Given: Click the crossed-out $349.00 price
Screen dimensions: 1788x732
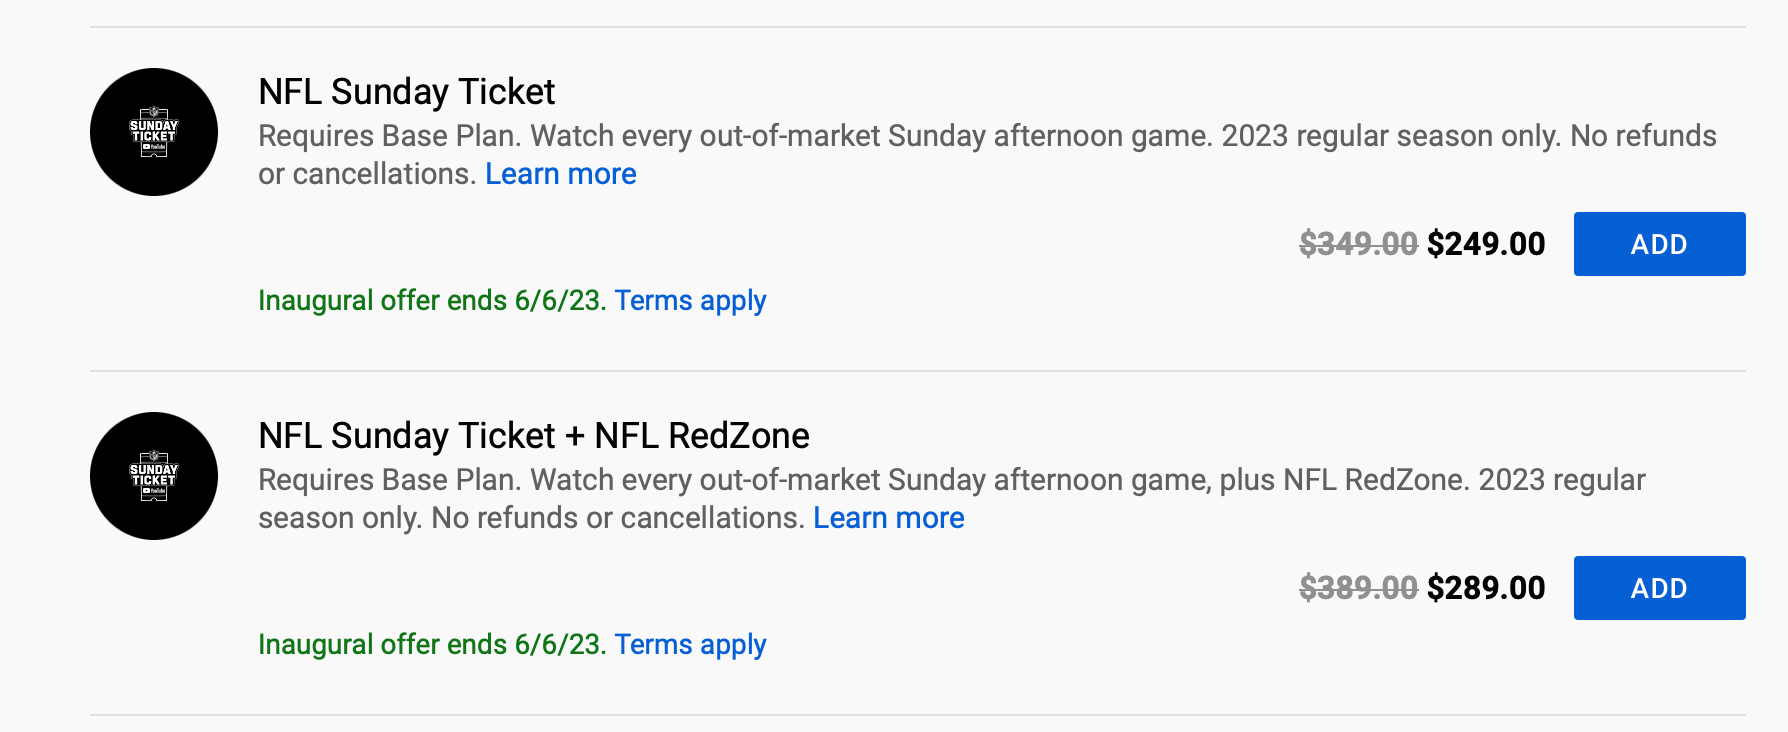Looking at the screenshot, I should tap(1357, 244).
